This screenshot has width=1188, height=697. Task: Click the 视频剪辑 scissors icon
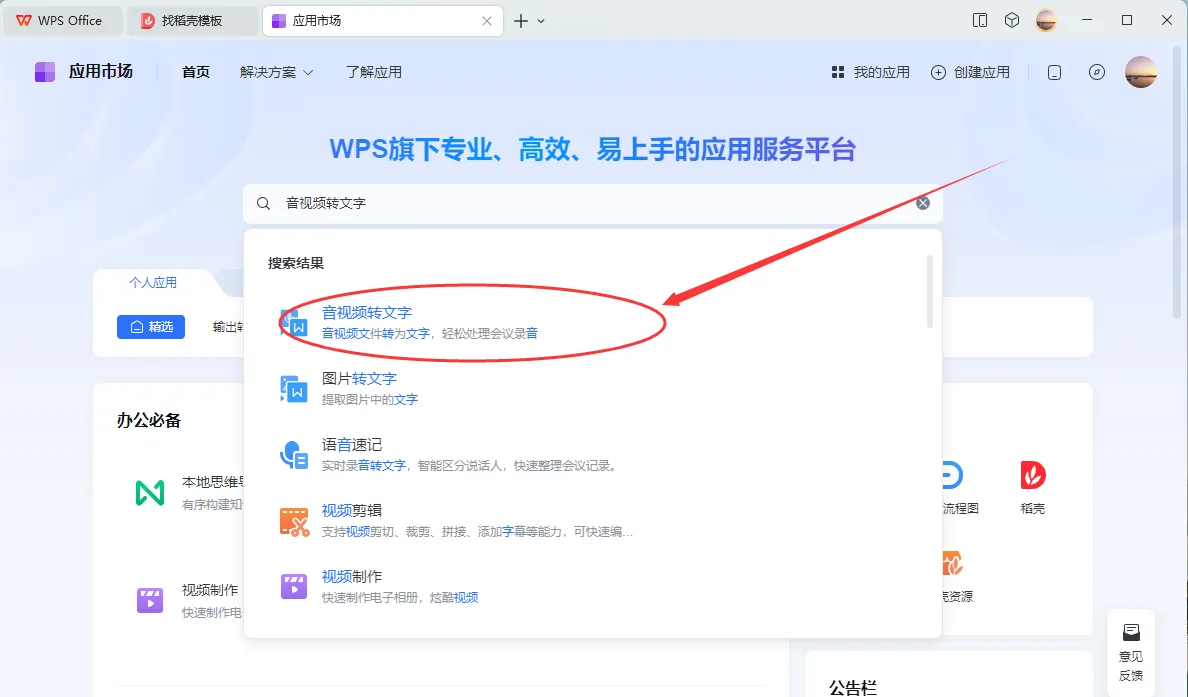[293, 520]
